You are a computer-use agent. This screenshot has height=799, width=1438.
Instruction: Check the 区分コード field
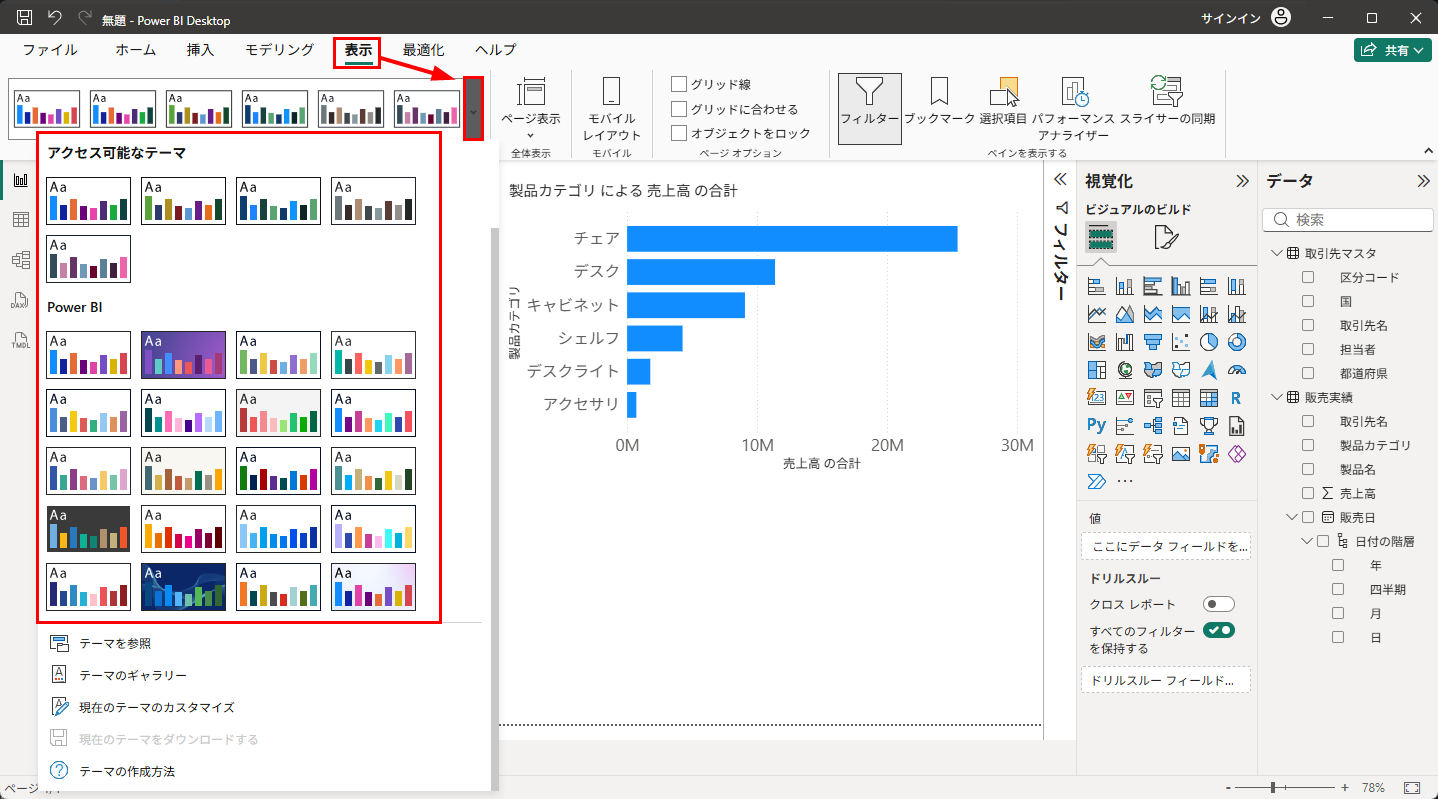click(x=1308, y=277)
